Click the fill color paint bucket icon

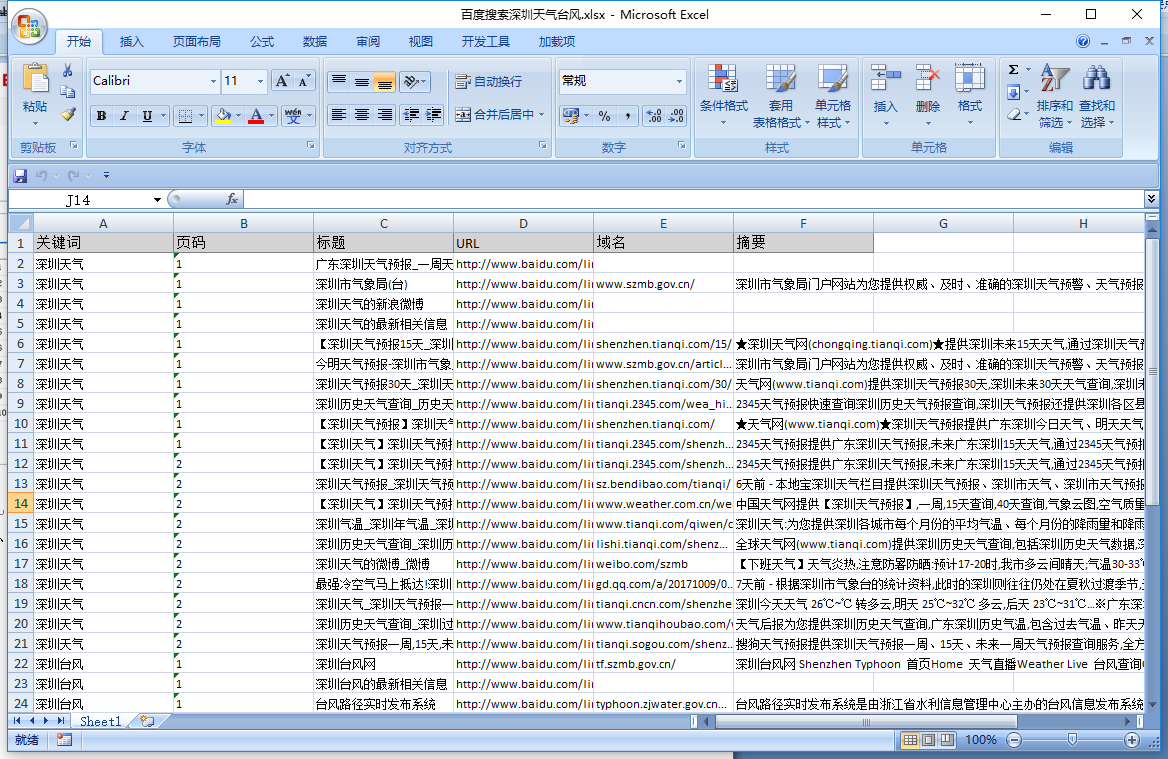(x=223, y=115)
